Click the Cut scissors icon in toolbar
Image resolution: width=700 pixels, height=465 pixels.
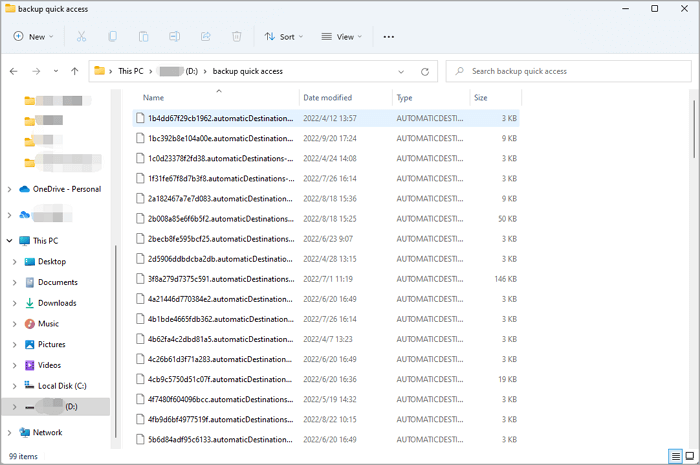pyautogui.click(x=81, y=37)
